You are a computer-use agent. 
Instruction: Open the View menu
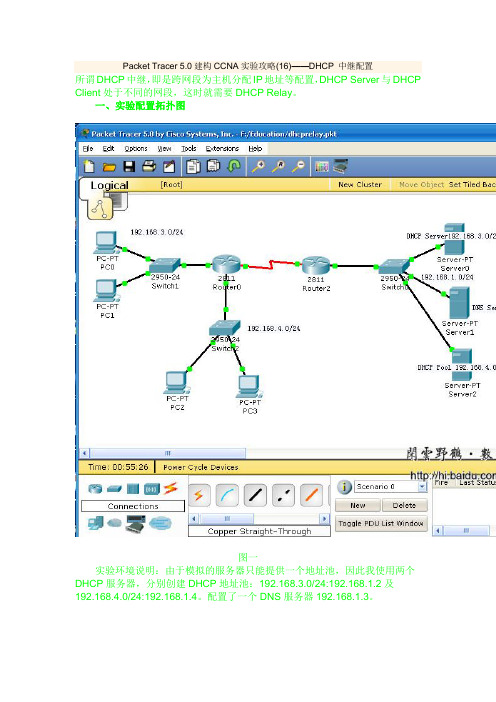(x=164, y=149)
